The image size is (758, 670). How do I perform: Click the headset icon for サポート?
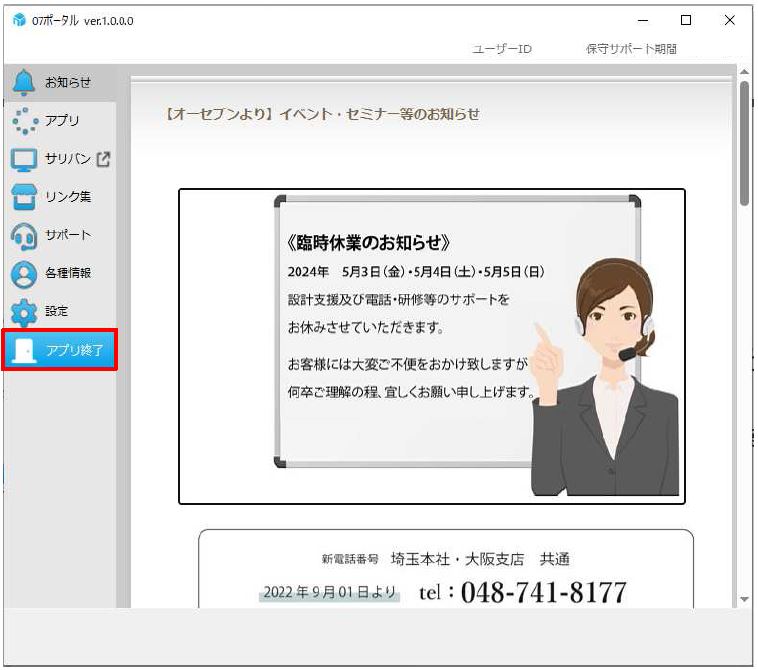24,236
